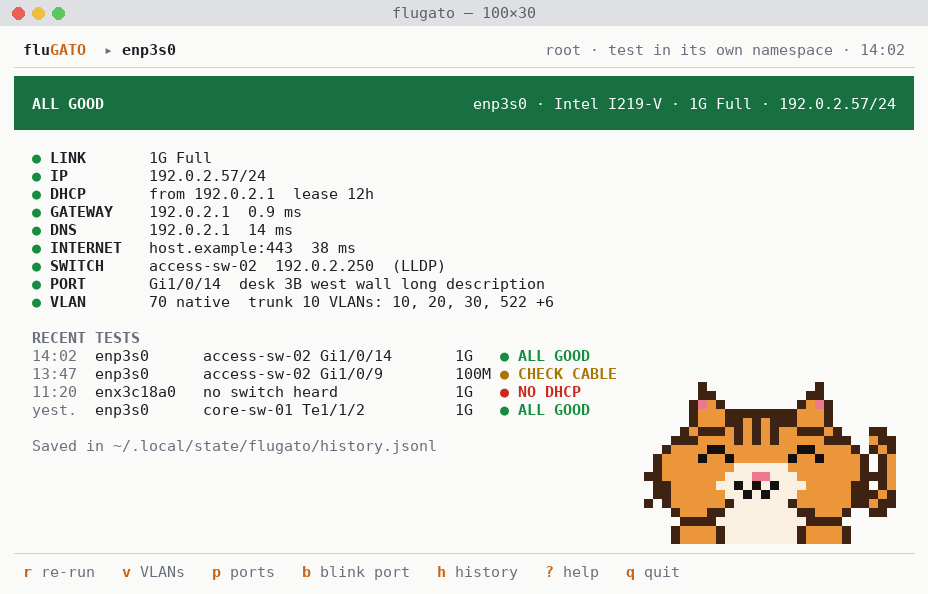This screenshot has width=928, height=594.
Task: Click the amber dot beside CHECK CABLE
Action: pyautogui.click(x=504, y=375)
